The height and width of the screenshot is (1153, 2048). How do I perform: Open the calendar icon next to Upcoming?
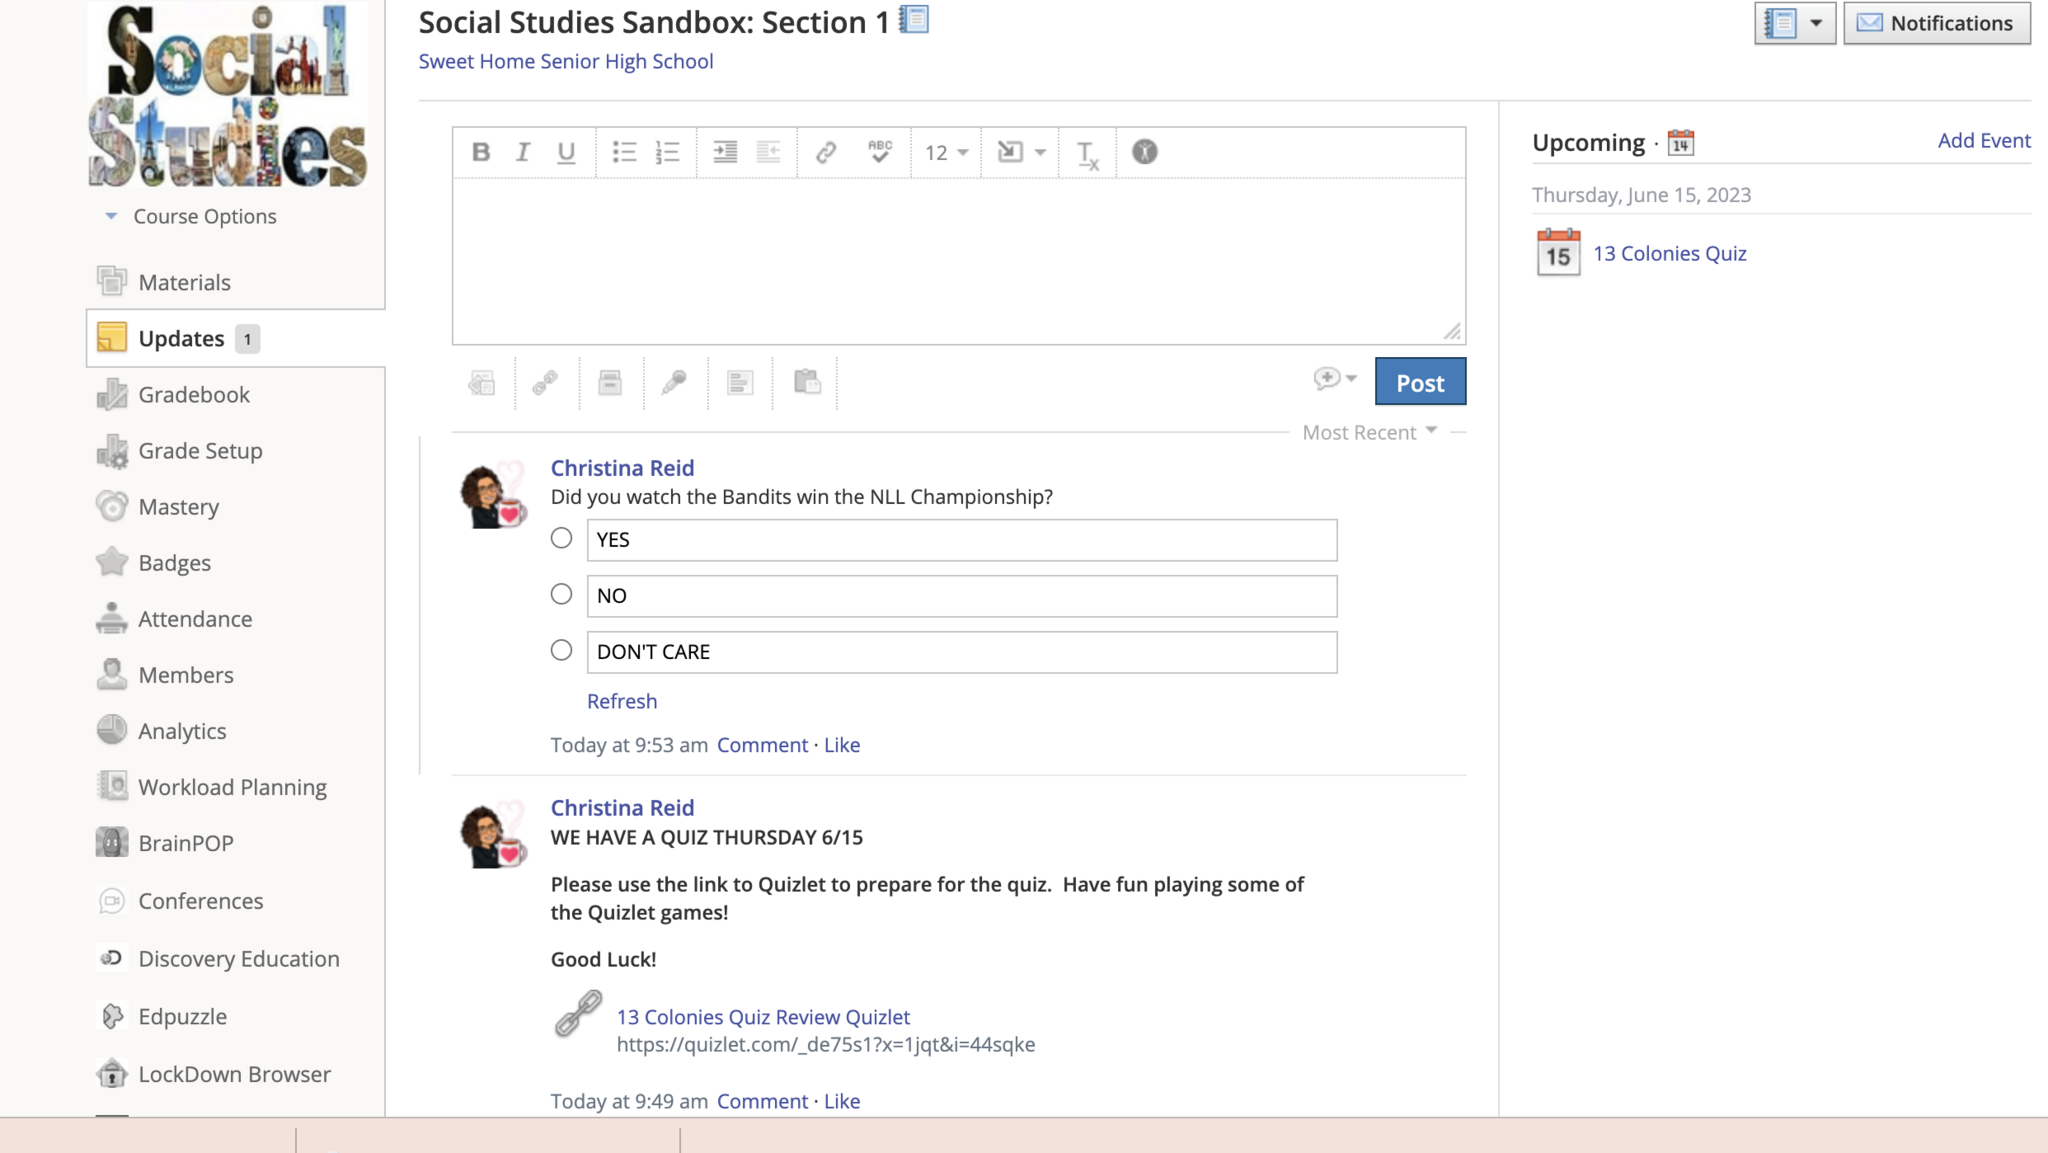coord(1681,142)
